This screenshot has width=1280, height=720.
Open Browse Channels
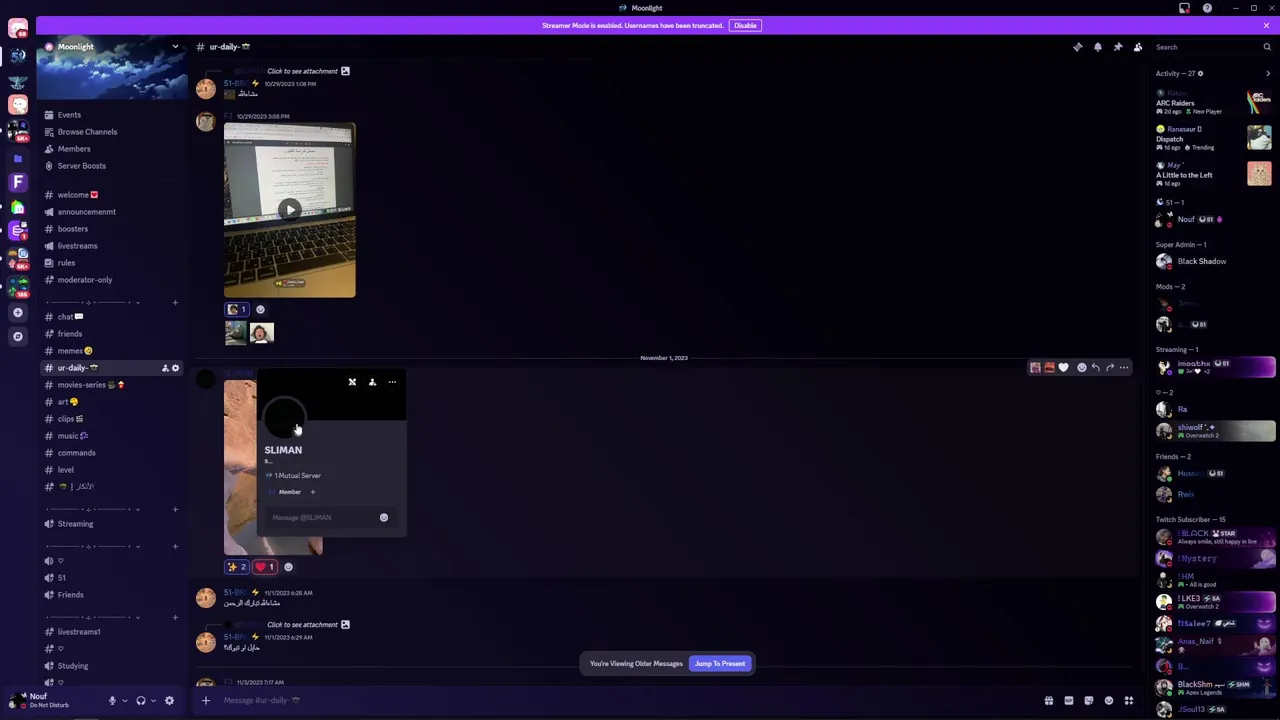pyautogui.click(x=87, y=132)
